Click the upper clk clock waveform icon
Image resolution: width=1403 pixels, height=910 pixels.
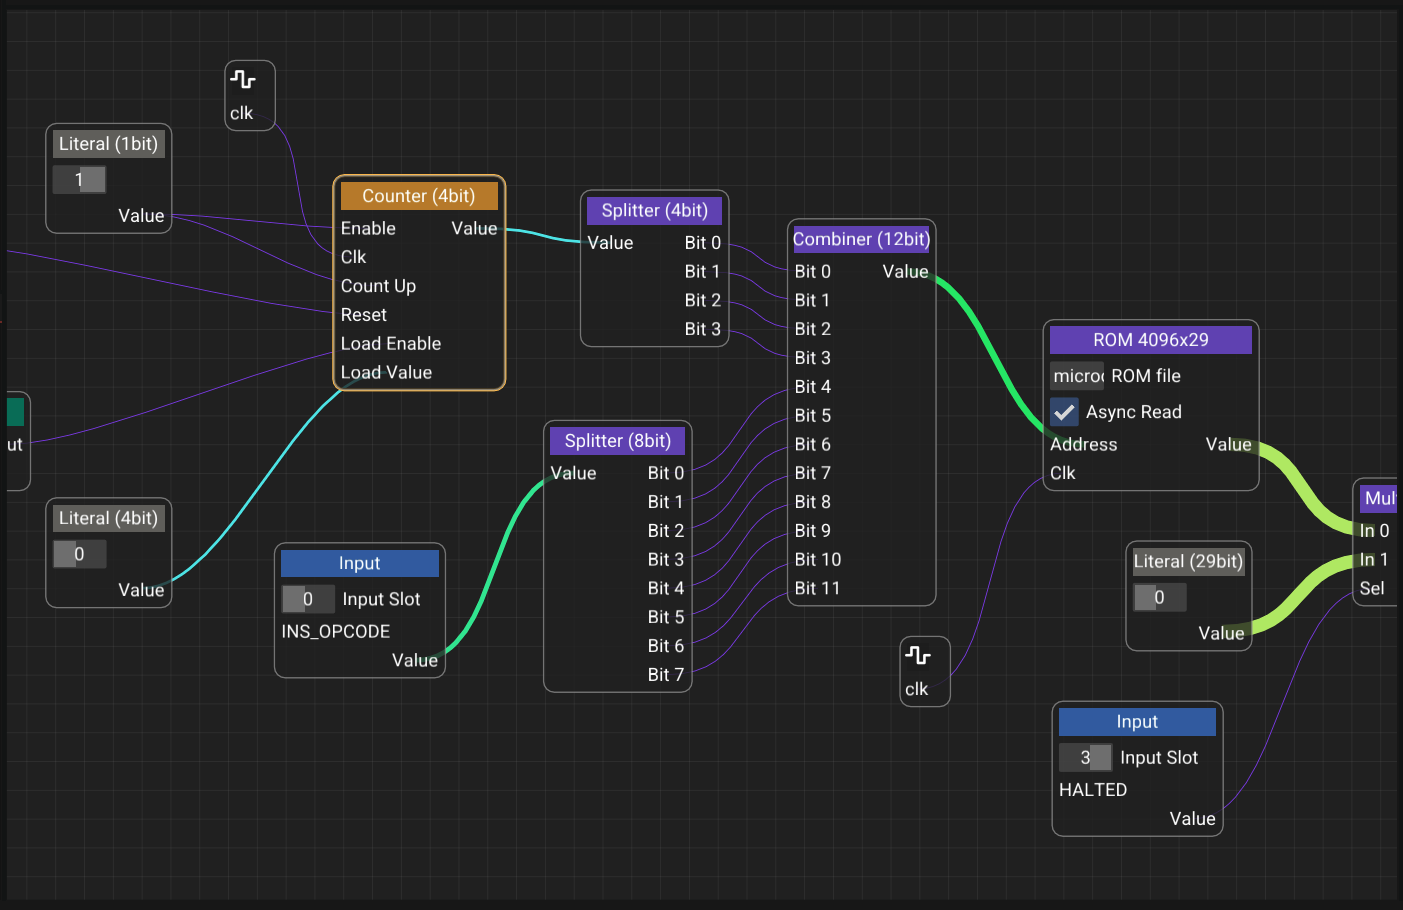click(x=243, y=79)
